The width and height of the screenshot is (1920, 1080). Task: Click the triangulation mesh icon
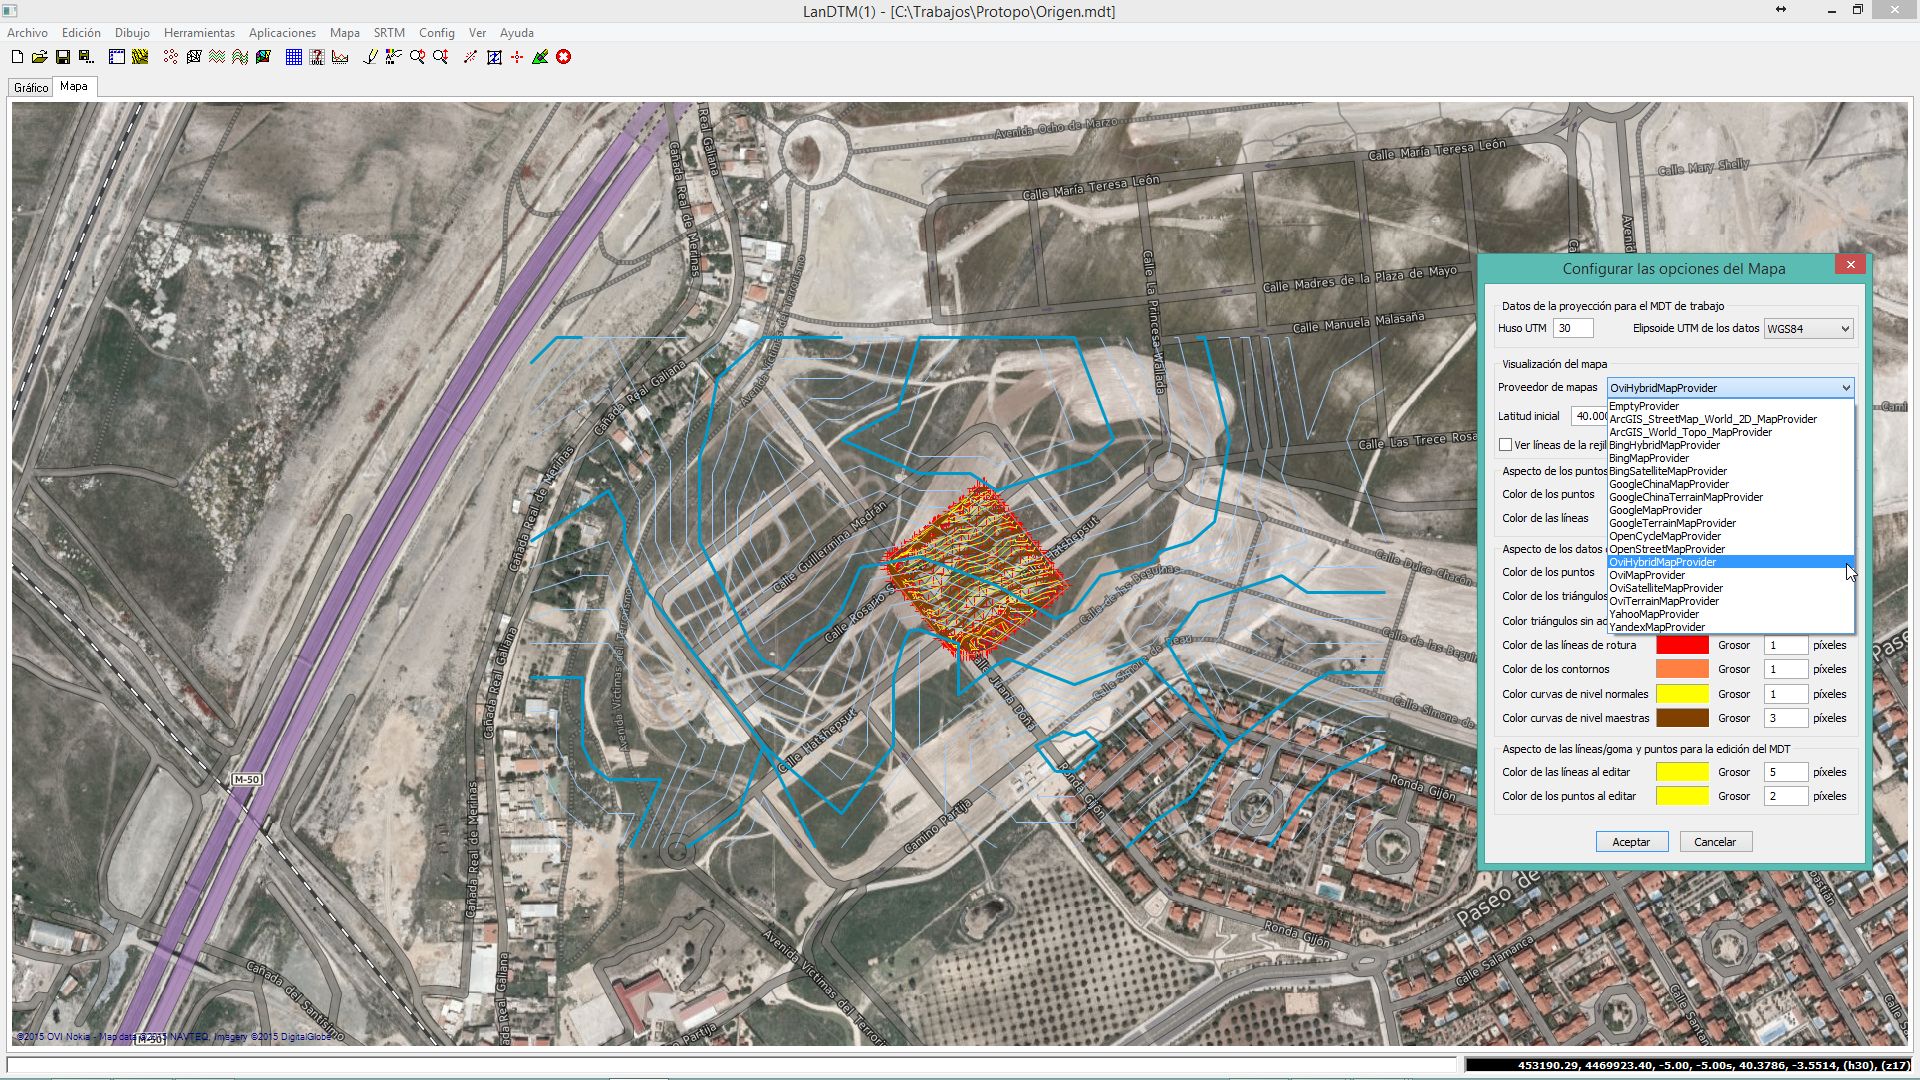(x=194, y=57)
